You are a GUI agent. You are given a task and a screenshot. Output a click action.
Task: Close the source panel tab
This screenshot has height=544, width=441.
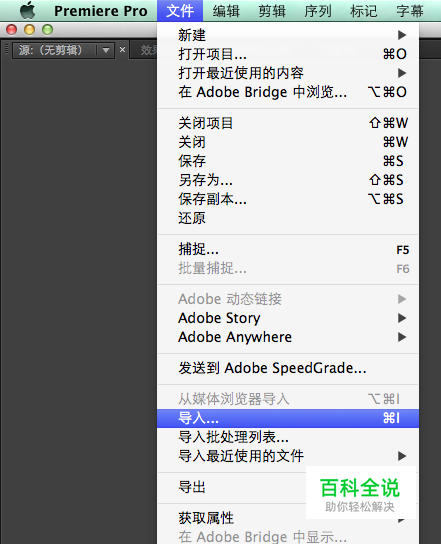(122, 50)
